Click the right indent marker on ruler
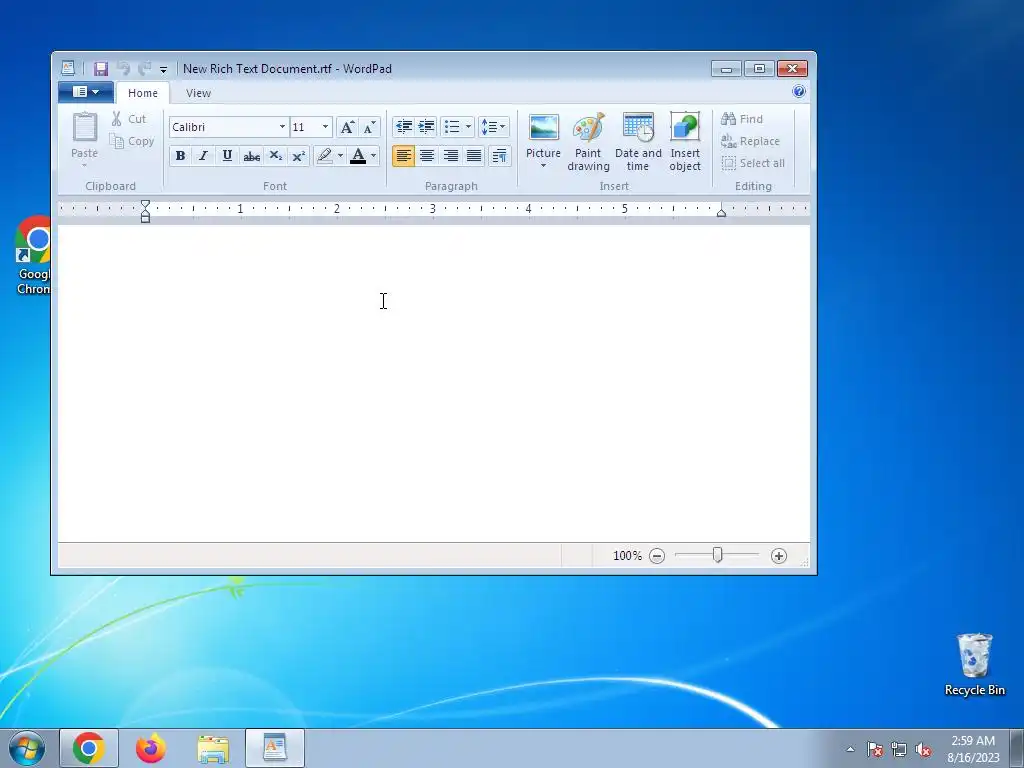1024x768 pixels. tap(721, 212)
